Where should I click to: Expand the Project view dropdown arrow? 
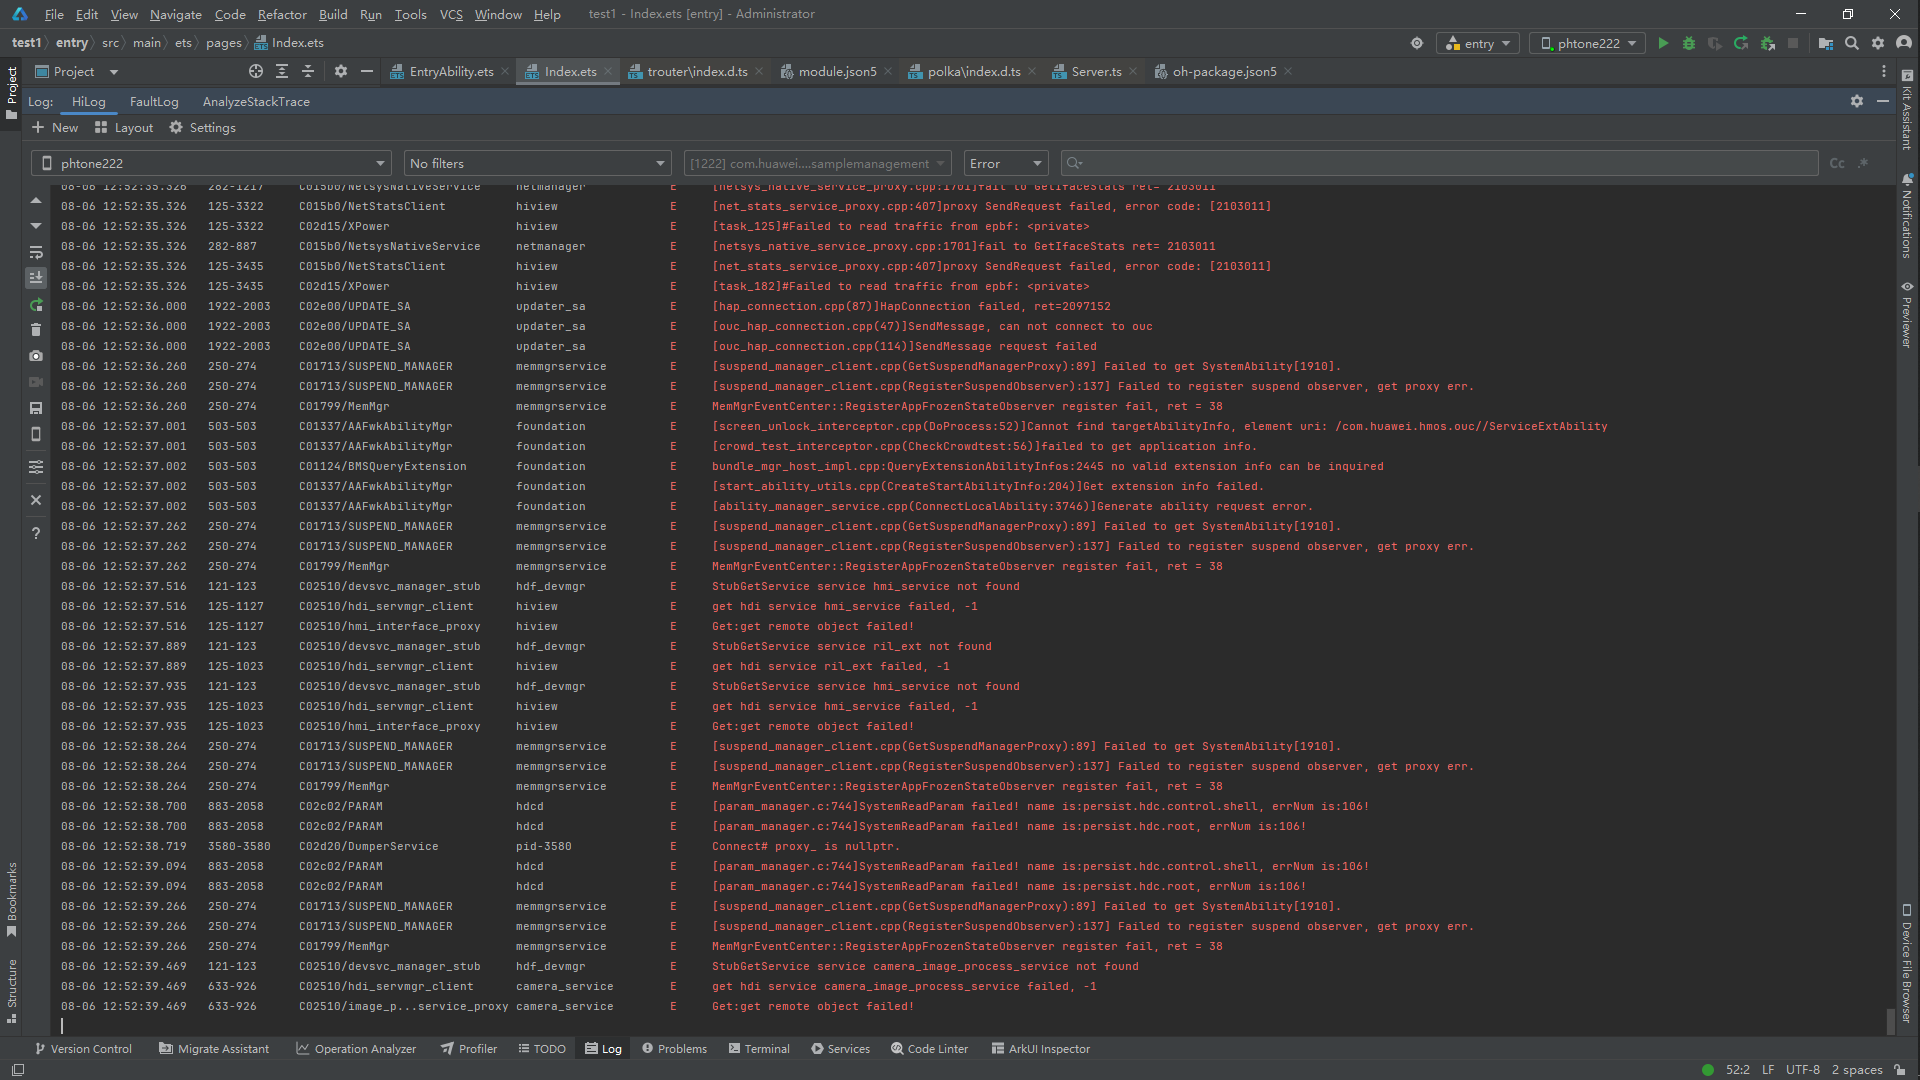114,72
